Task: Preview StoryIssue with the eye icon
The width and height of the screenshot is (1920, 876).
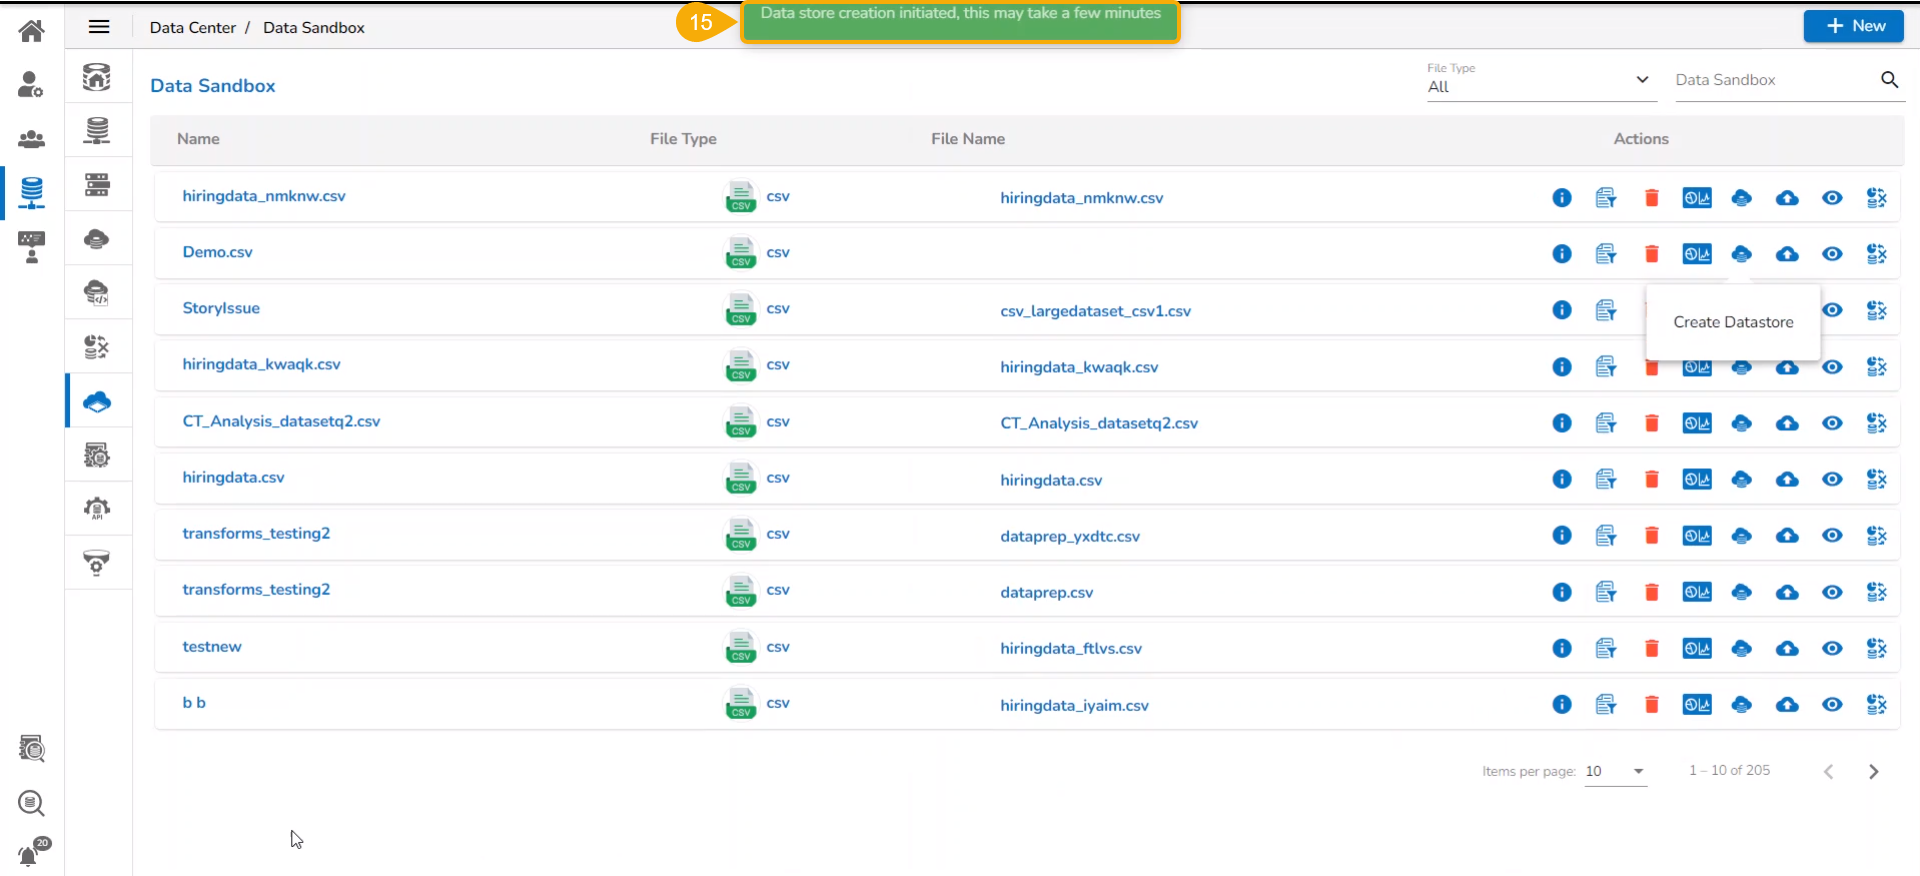Action: tap(1832, 310)
